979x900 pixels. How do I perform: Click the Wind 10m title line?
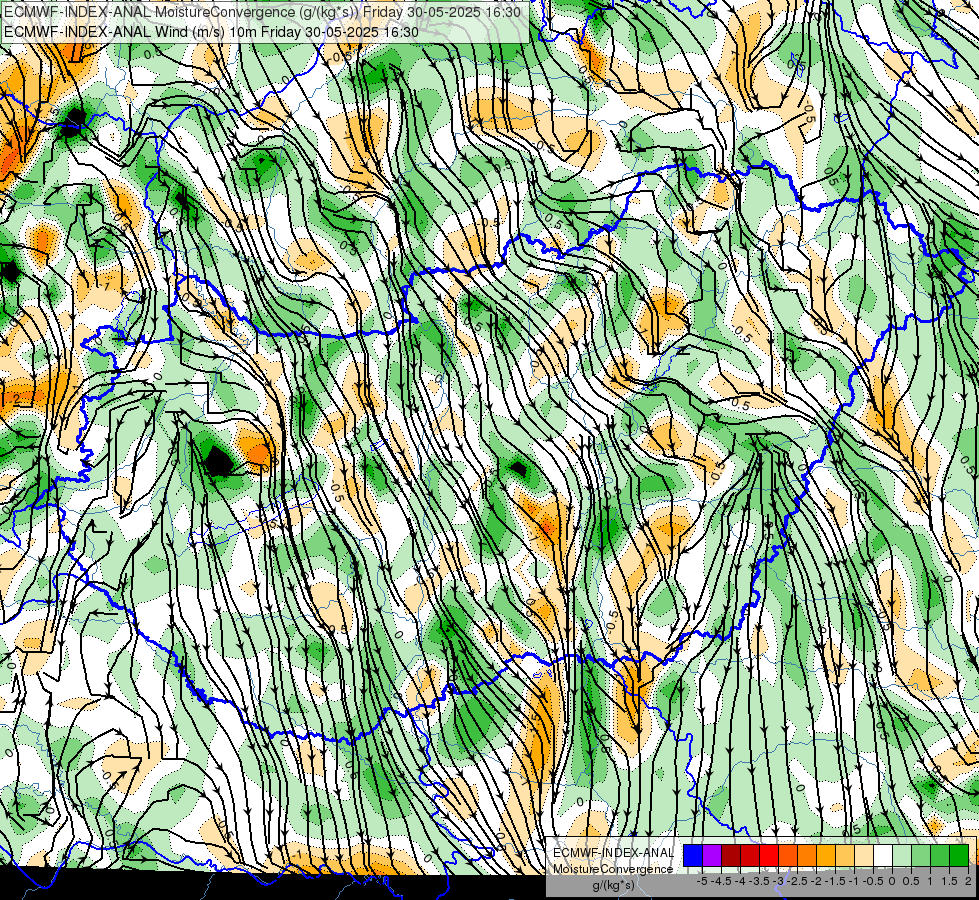coord(210,32)
